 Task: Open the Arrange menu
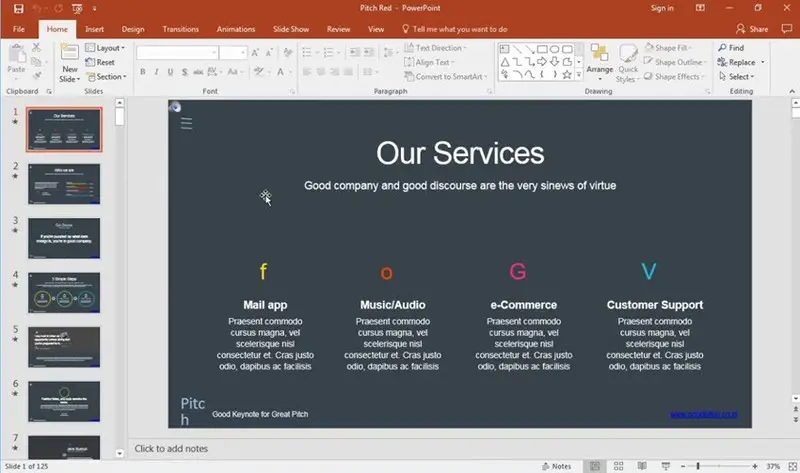[x=599, y=62]
